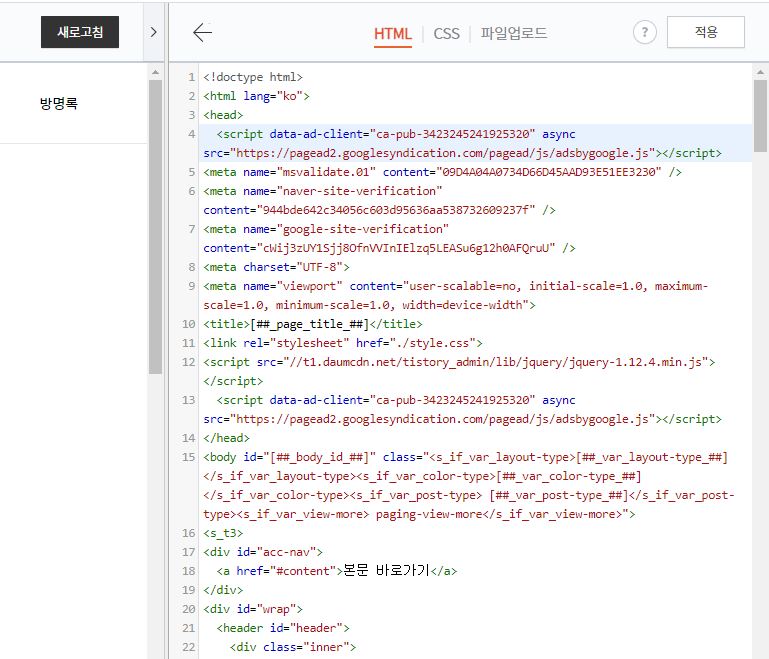Open the help question mark icon

[x=644, y=33]
